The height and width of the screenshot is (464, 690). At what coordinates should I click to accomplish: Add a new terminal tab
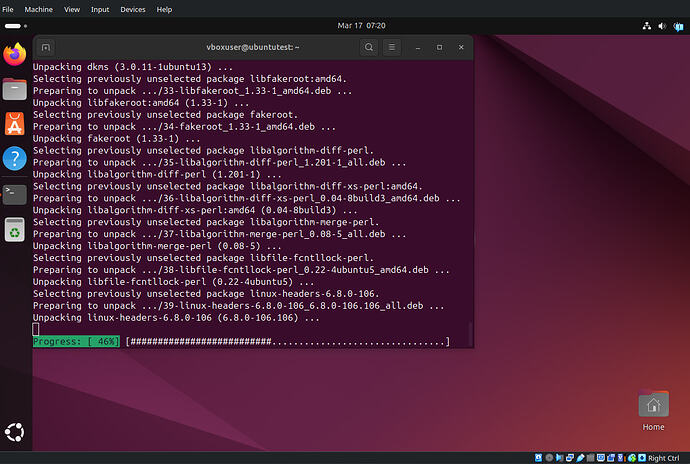pyautogui.click(x=46, y=47)
